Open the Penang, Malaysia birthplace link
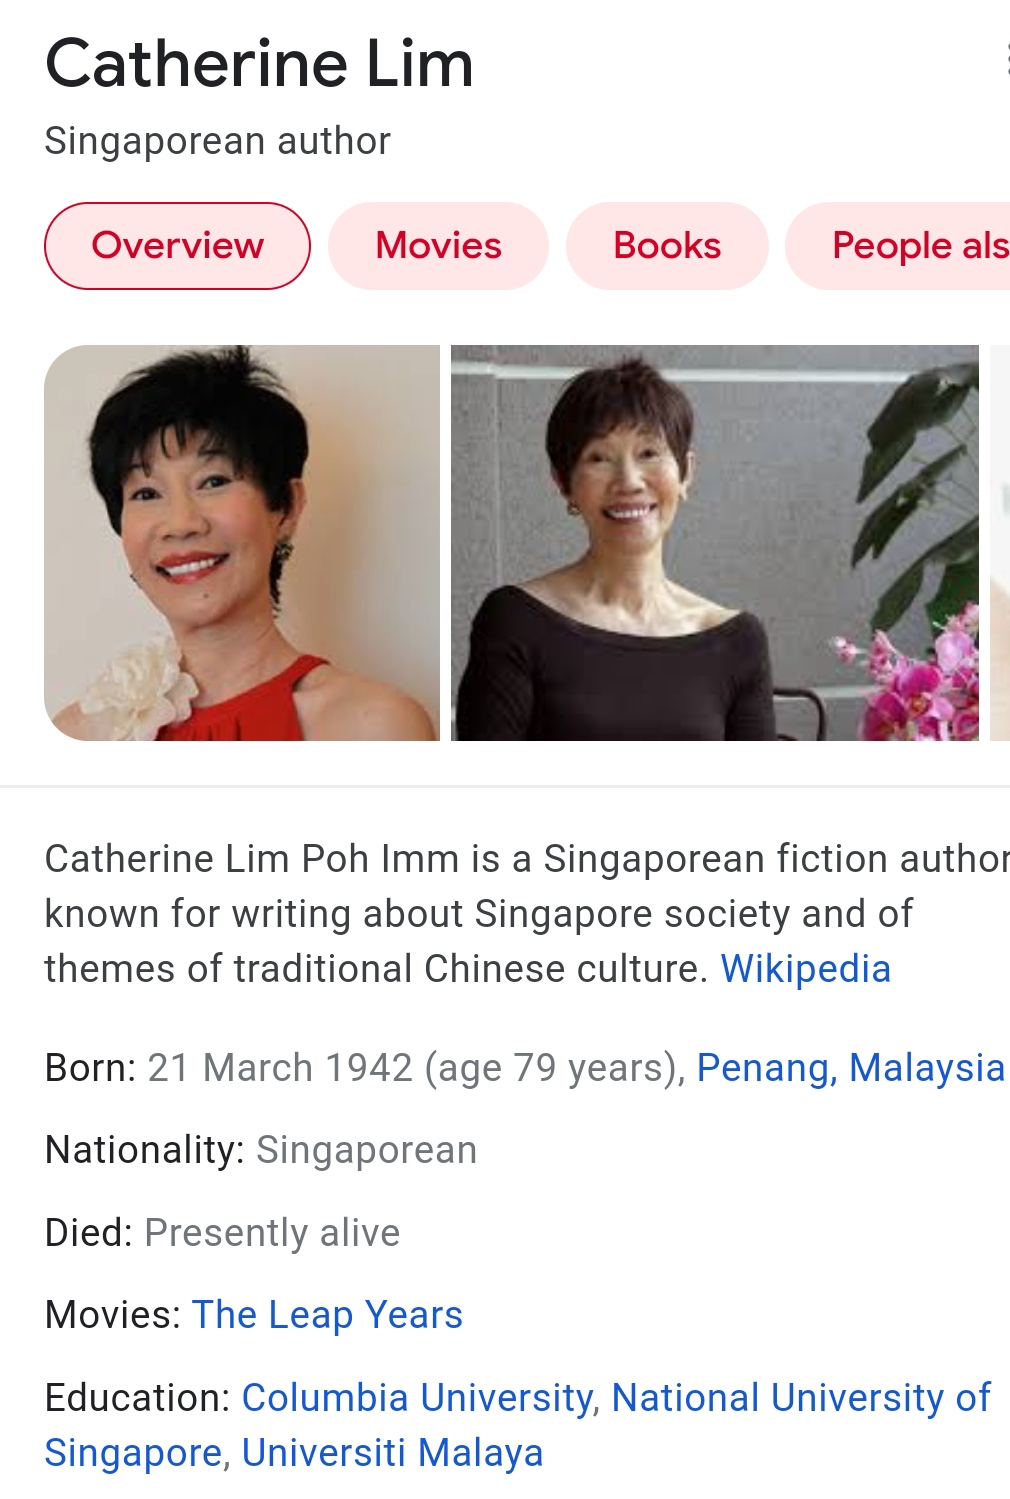This screenshot has height=1499, width=1010. tap(850, 1068)
